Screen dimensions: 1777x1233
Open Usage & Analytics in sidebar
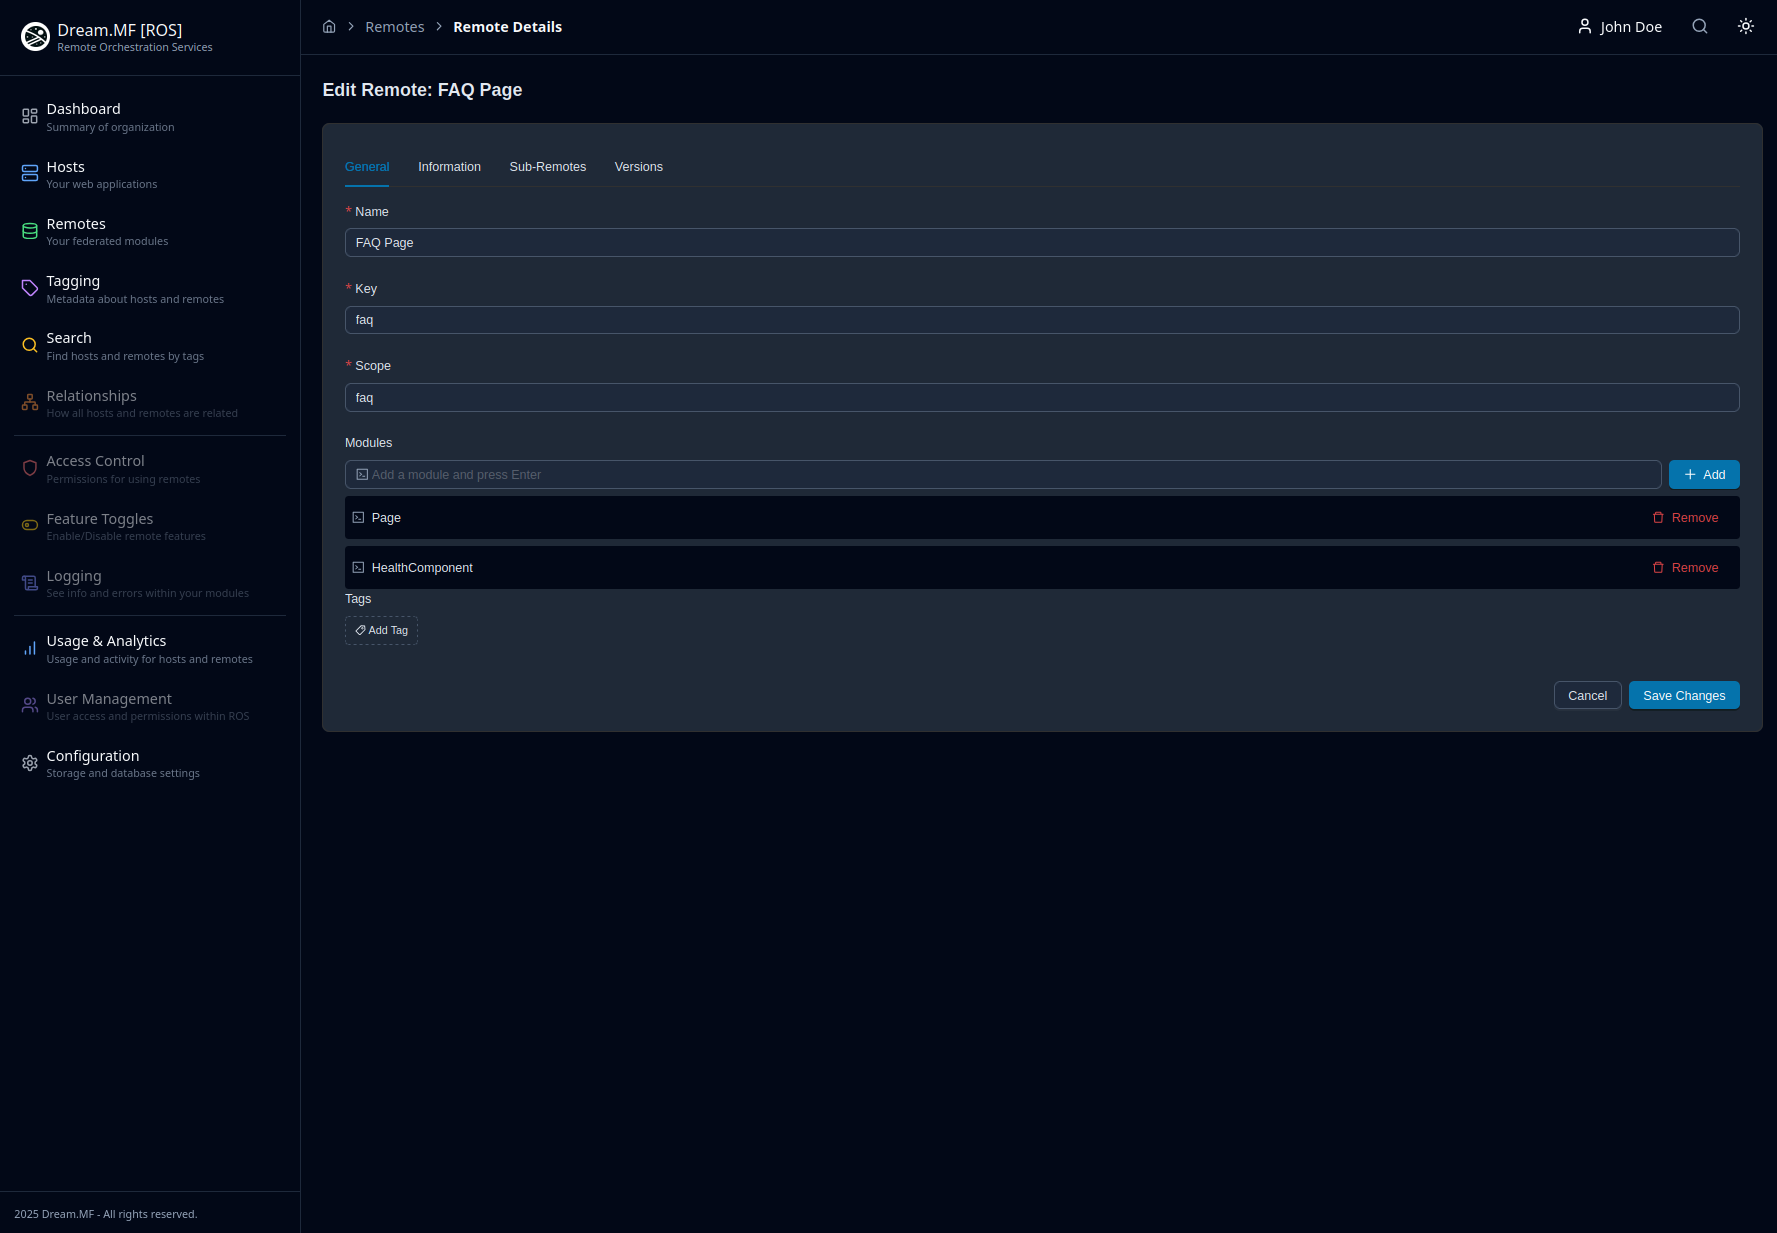[106, 648]
